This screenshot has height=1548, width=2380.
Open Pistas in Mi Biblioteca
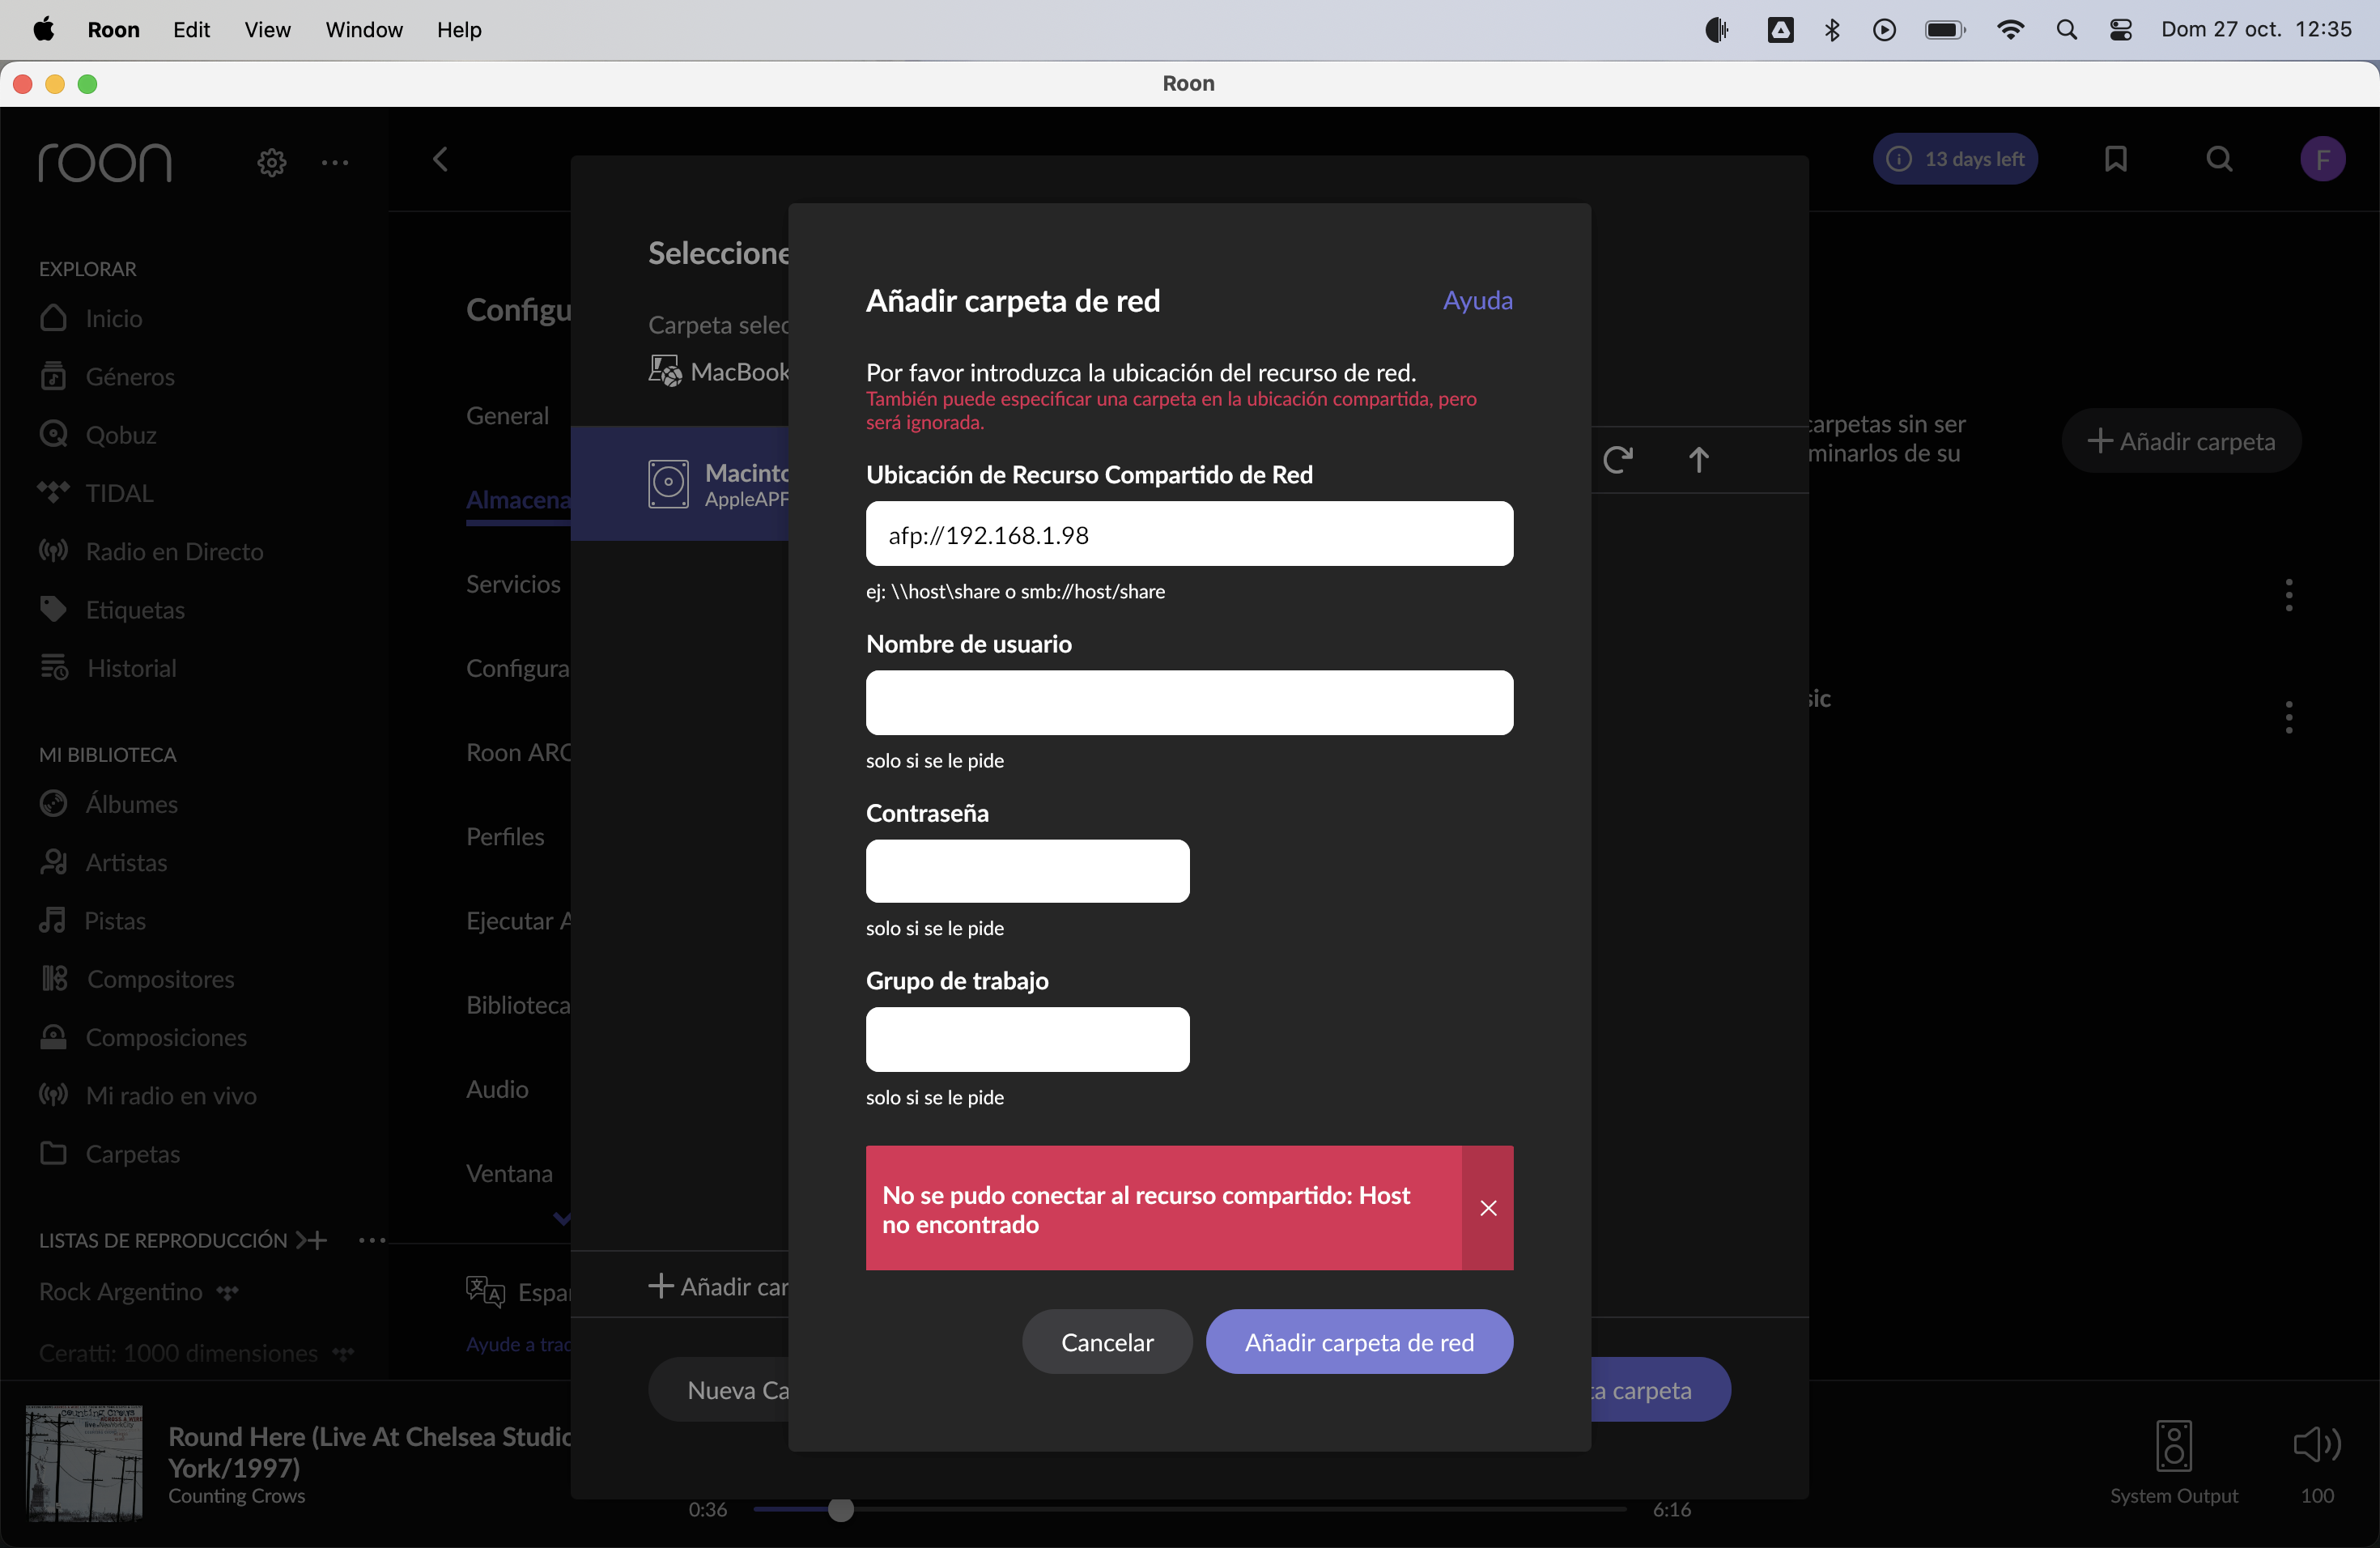(92, 920)
